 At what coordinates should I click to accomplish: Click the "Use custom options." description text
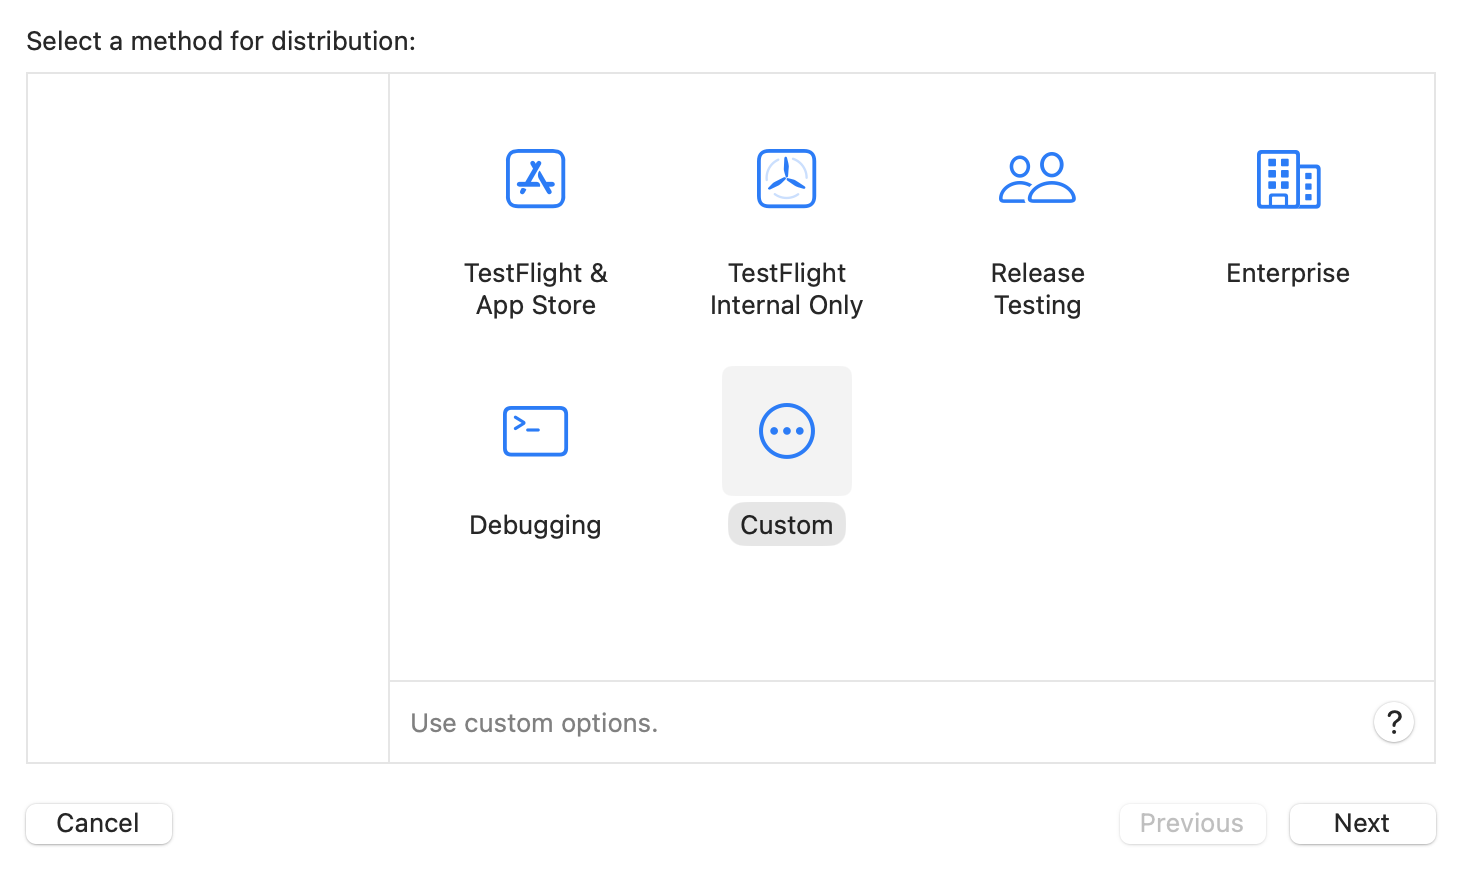click(534, 723)
